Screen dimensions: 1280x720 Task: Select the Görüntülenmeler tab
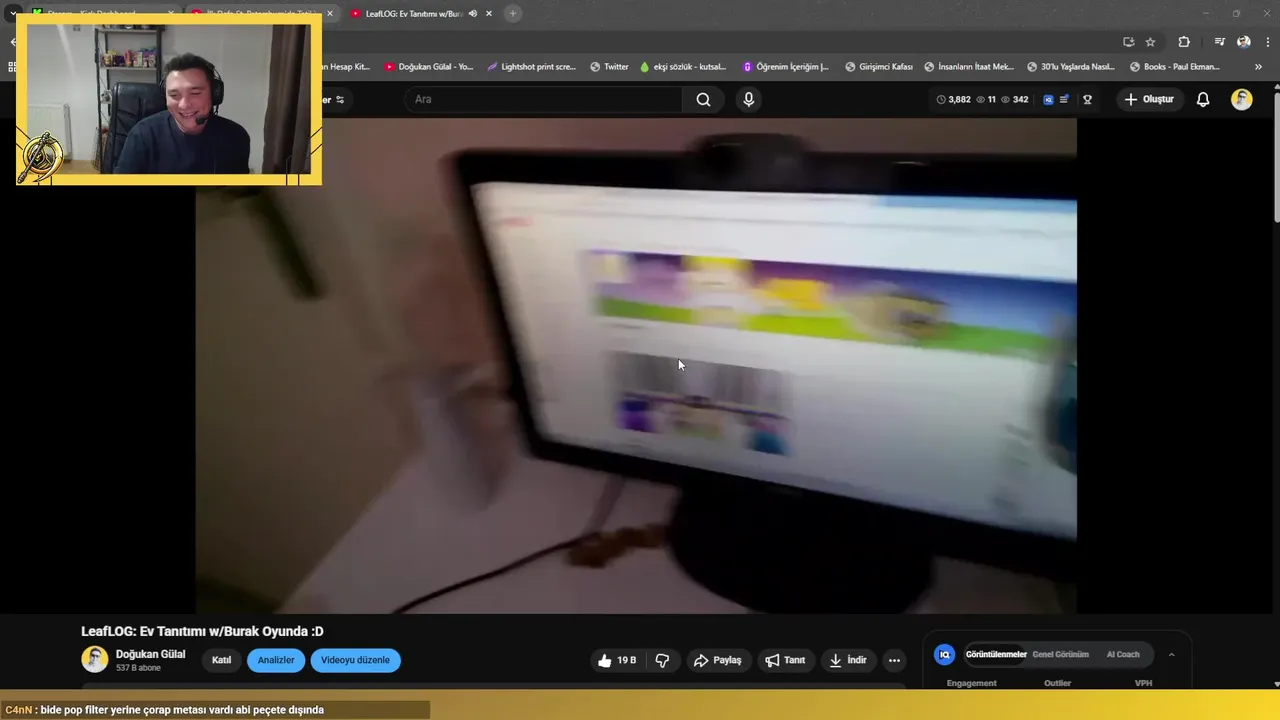click(996, 654)
